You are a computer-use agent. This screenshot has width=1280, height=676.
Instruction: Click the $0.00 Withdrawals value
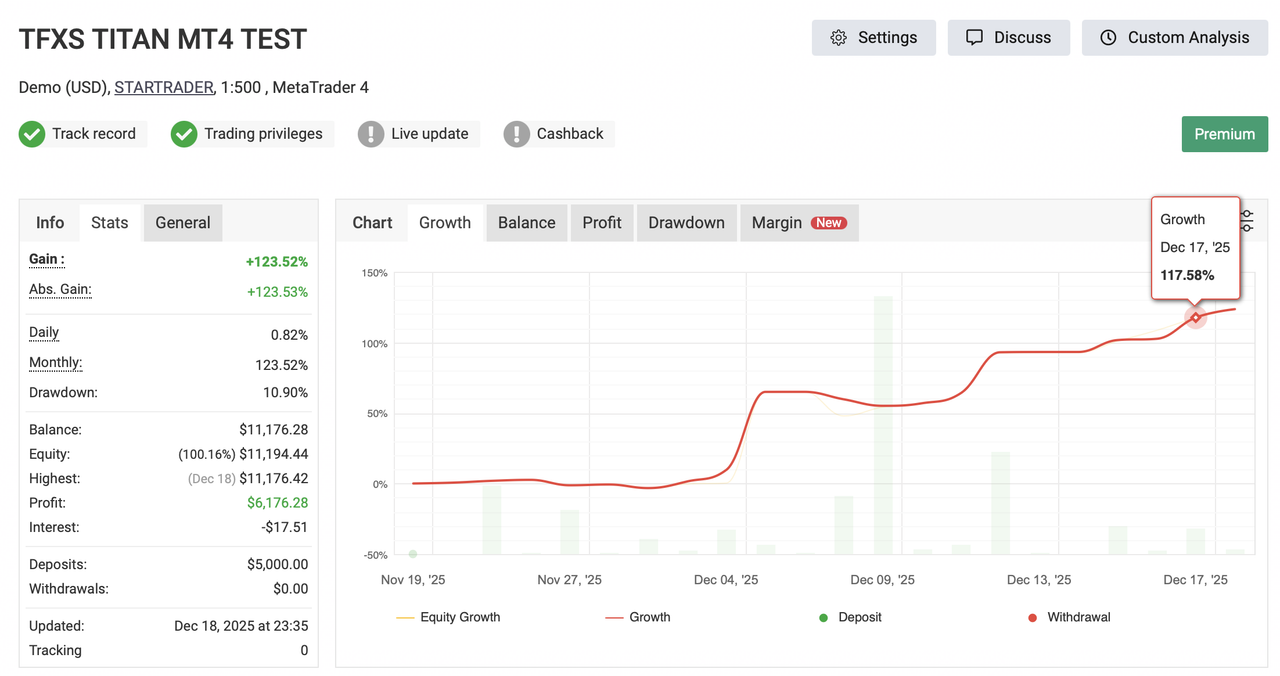click(x=291, y=589)
